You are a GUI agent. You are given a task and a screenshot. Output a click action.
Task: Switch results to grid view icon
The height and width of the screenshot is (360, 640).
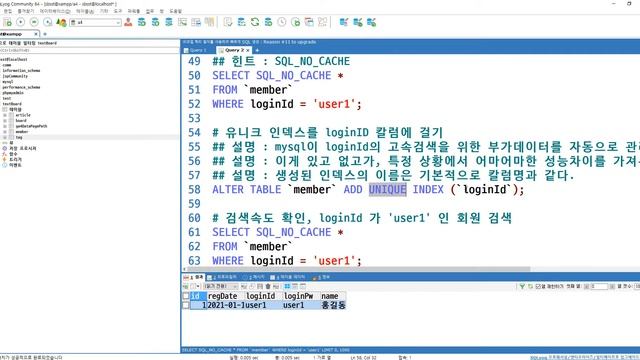point(287,287)
